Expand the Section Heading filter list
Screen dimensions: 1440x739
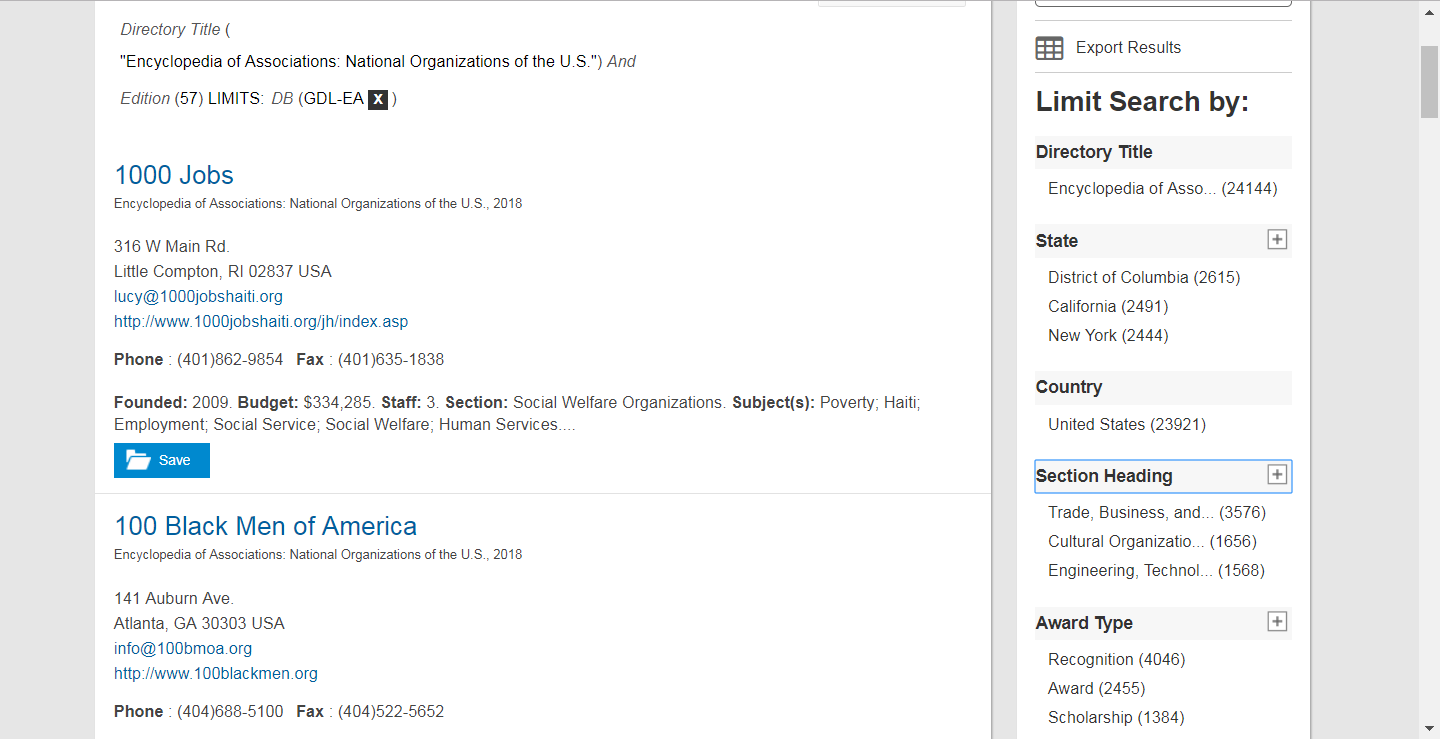(1277, 475)
